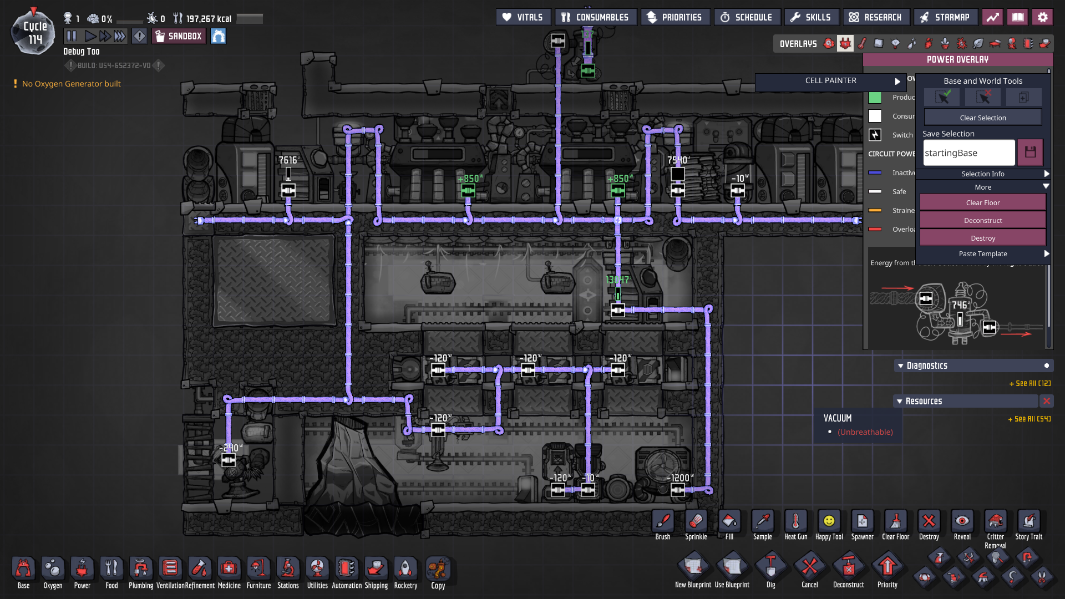Click the startingBase name text field
The image size is (1065, 599).
pos(967,153)
